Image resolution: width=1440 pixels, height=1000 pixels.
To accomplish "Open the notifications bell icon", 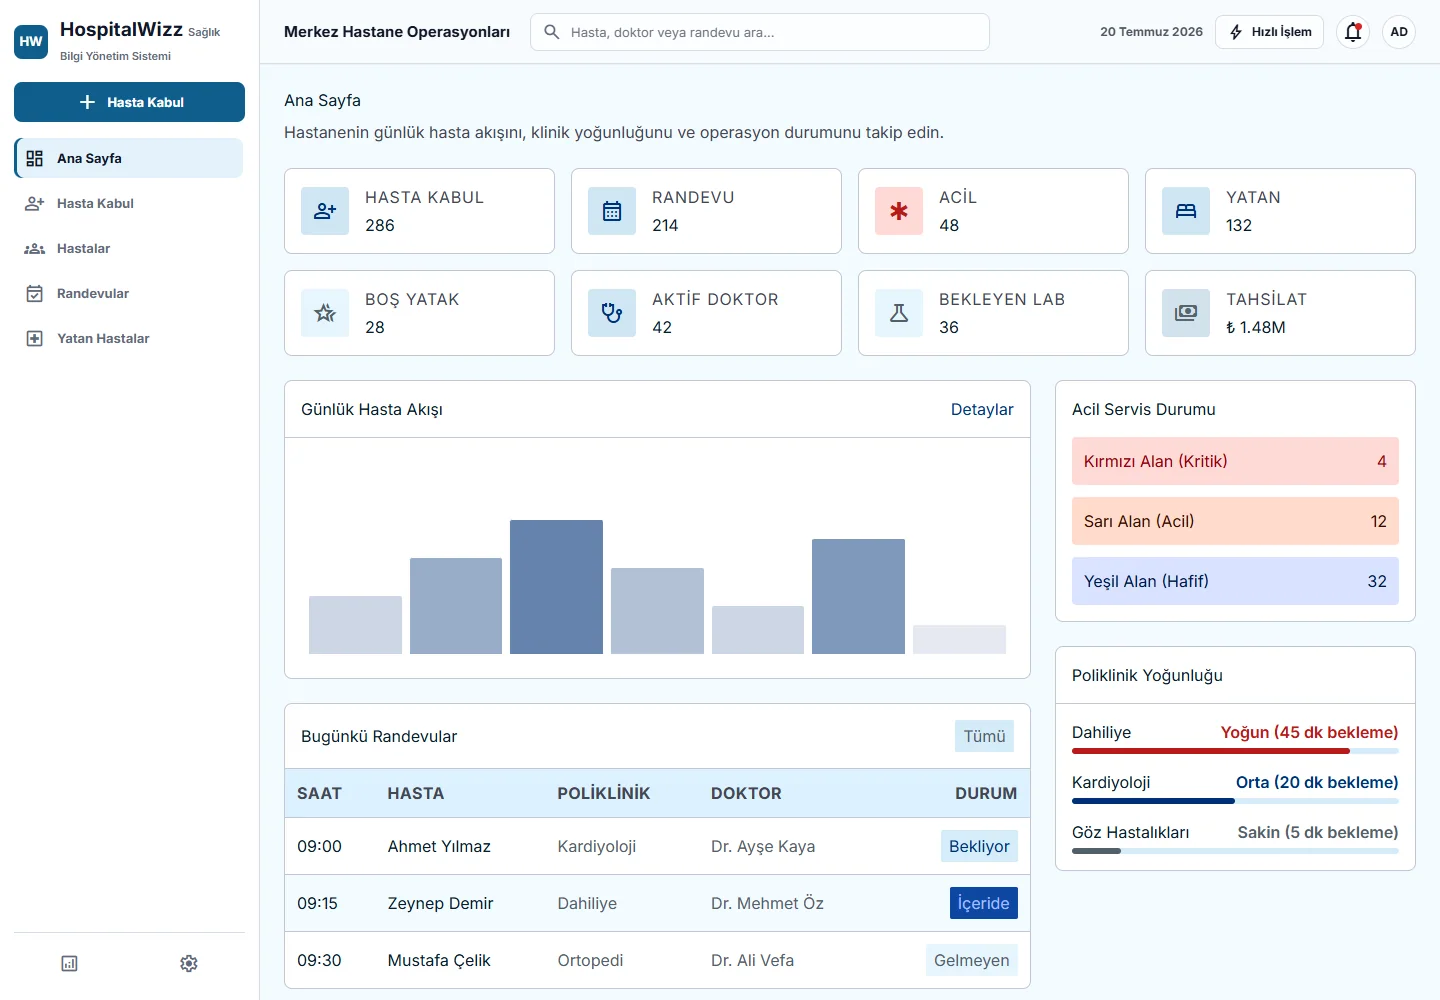I will click(1353, 32).
